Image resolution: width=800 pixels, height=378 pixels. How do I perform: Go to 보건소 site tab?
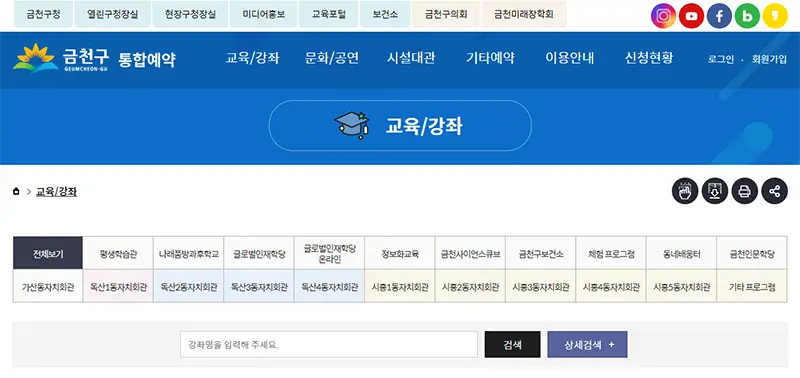[385, 14]
